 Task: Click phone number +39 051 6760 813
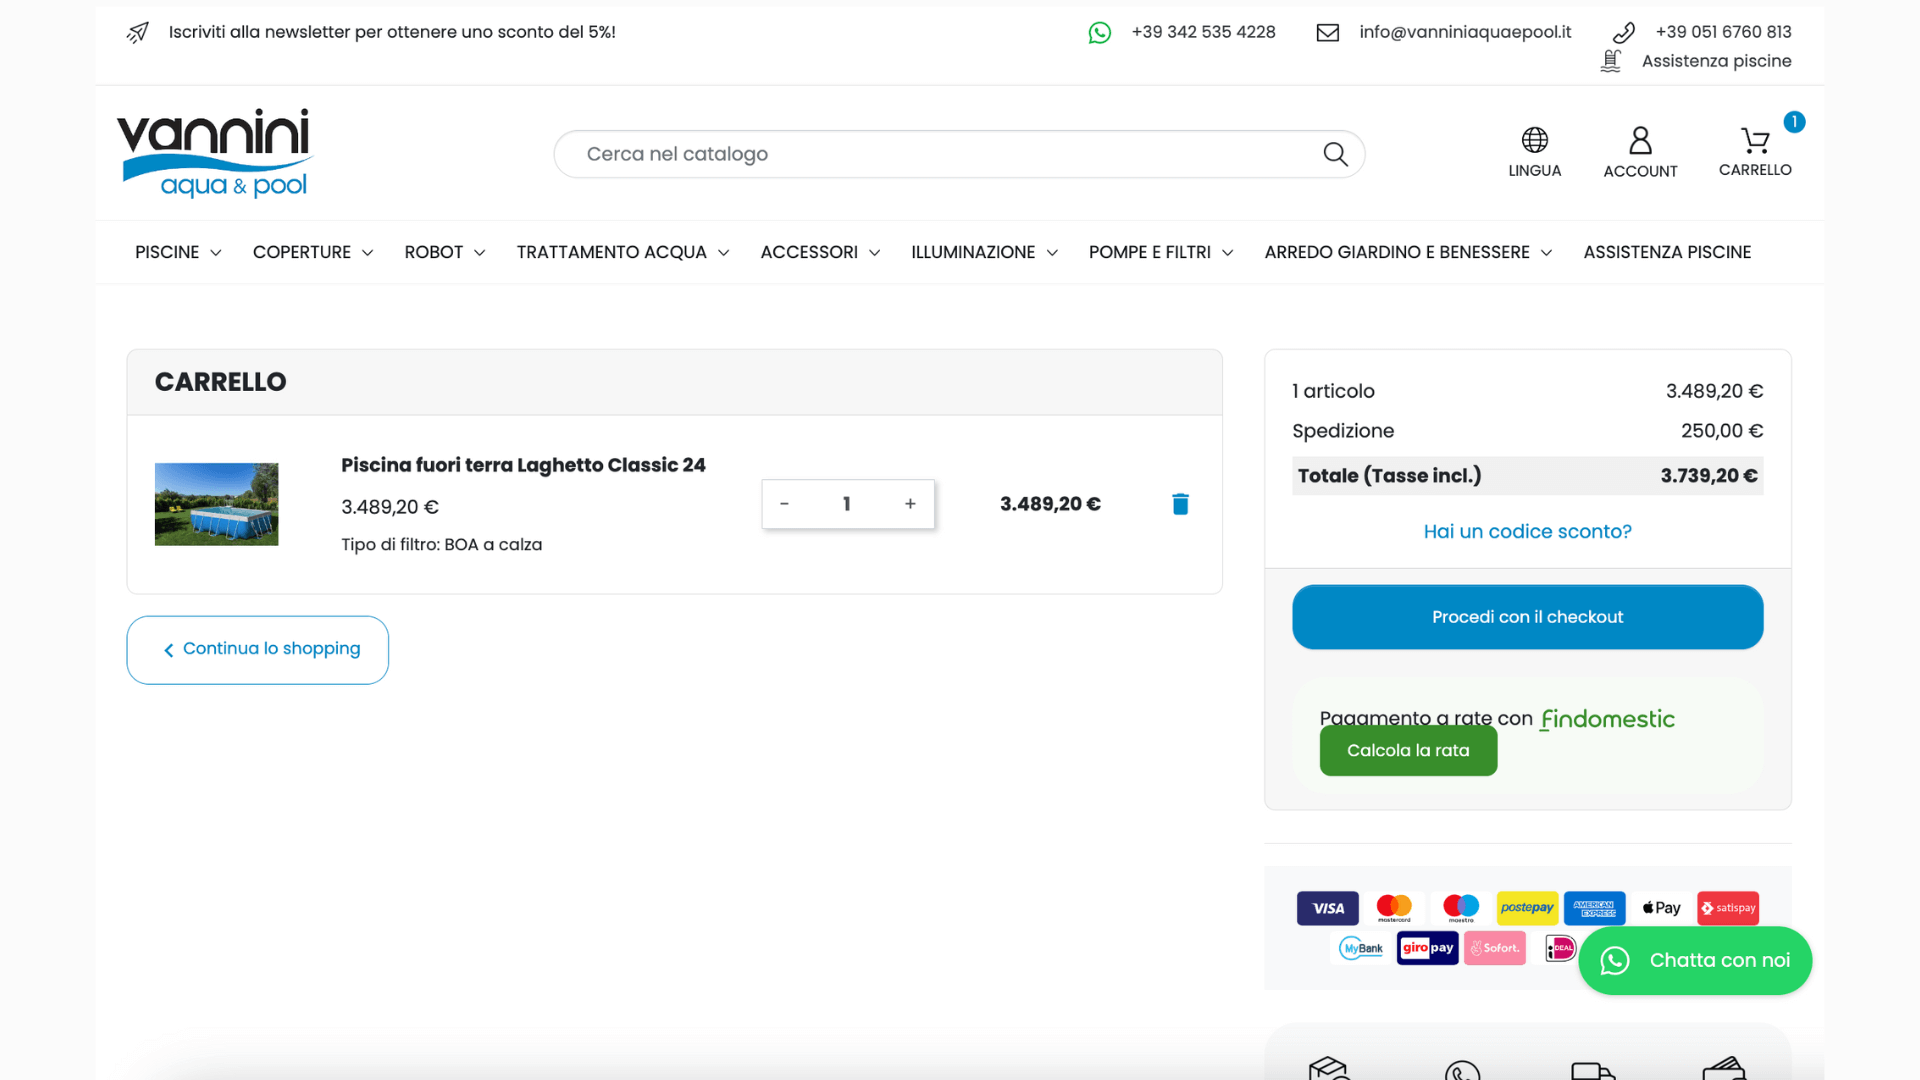pyautogui.click(x=1723, y=32)
